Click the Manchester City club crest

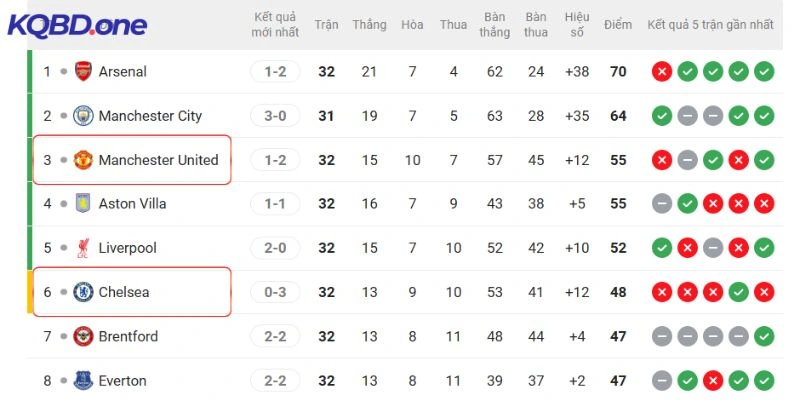[x=83, y=116]
